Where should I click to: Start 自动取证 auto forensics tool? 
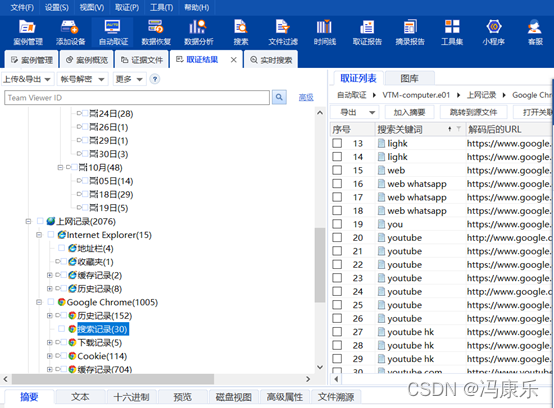113,32
